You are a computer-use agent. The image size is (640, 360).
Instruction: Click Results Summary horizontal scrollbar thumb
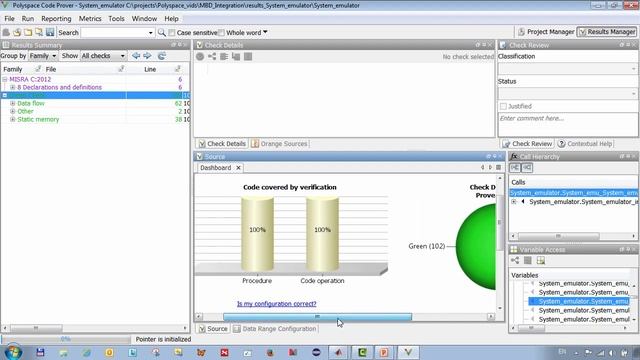[36, 328]
